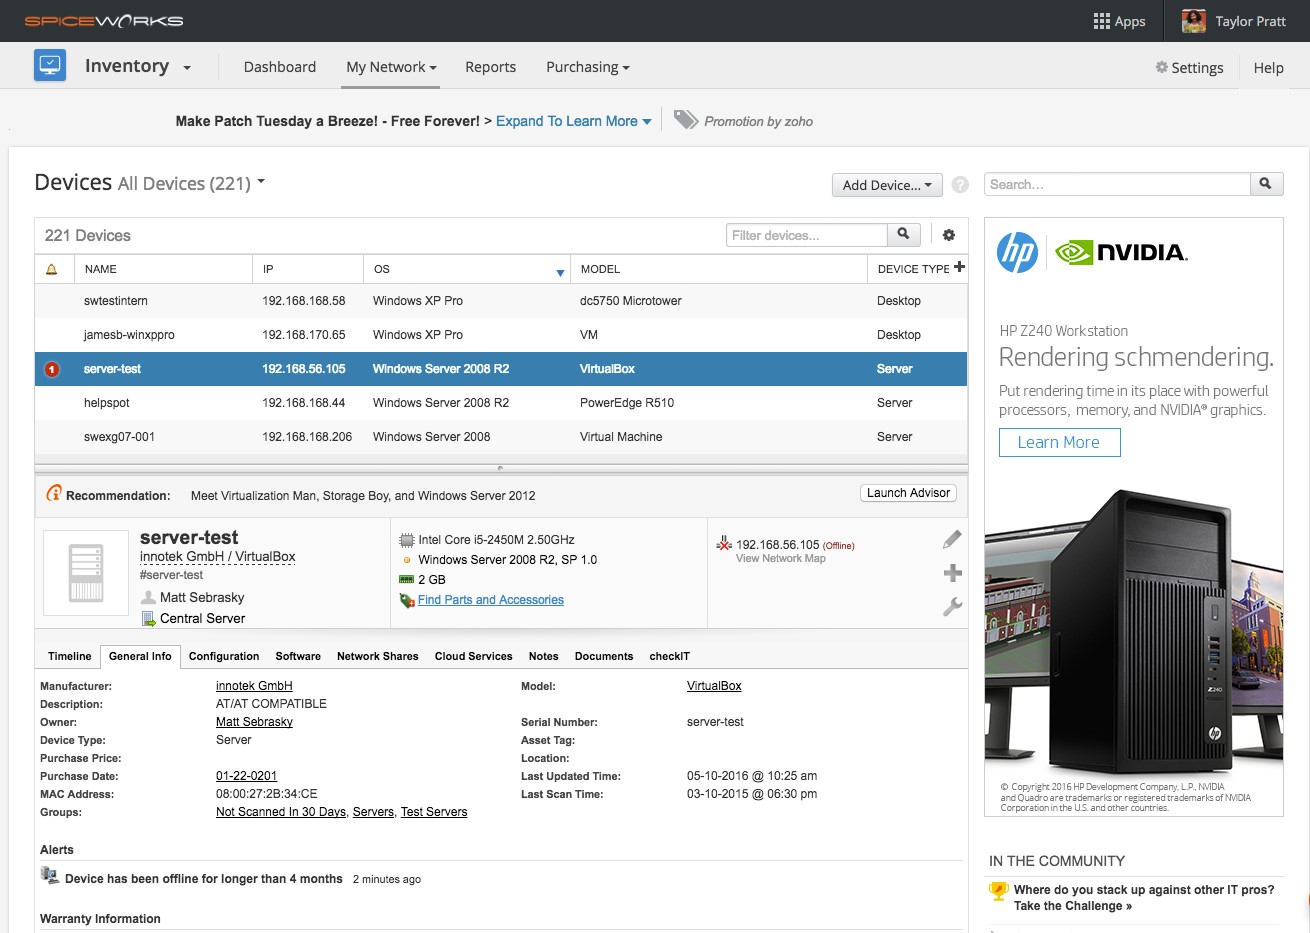1310x933 pixels.
Task: Add a column using the DEVICE TYPE plus icon
Action: pyautogui.click(x=957, y=265)
